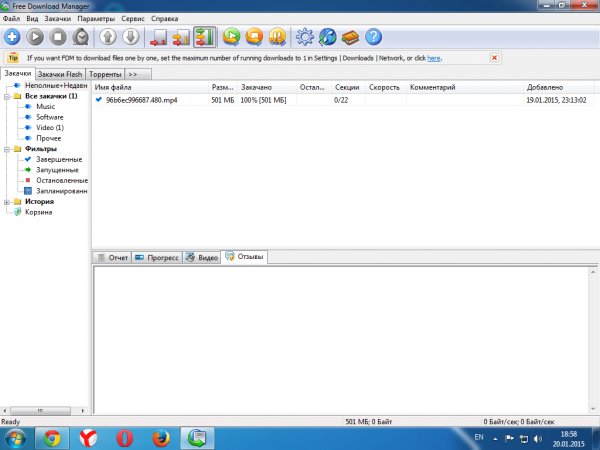This screenshot has height=450, width=600.
Task: Open the Прогресс tab in bottom panel
Action: [x=157, y=258]
